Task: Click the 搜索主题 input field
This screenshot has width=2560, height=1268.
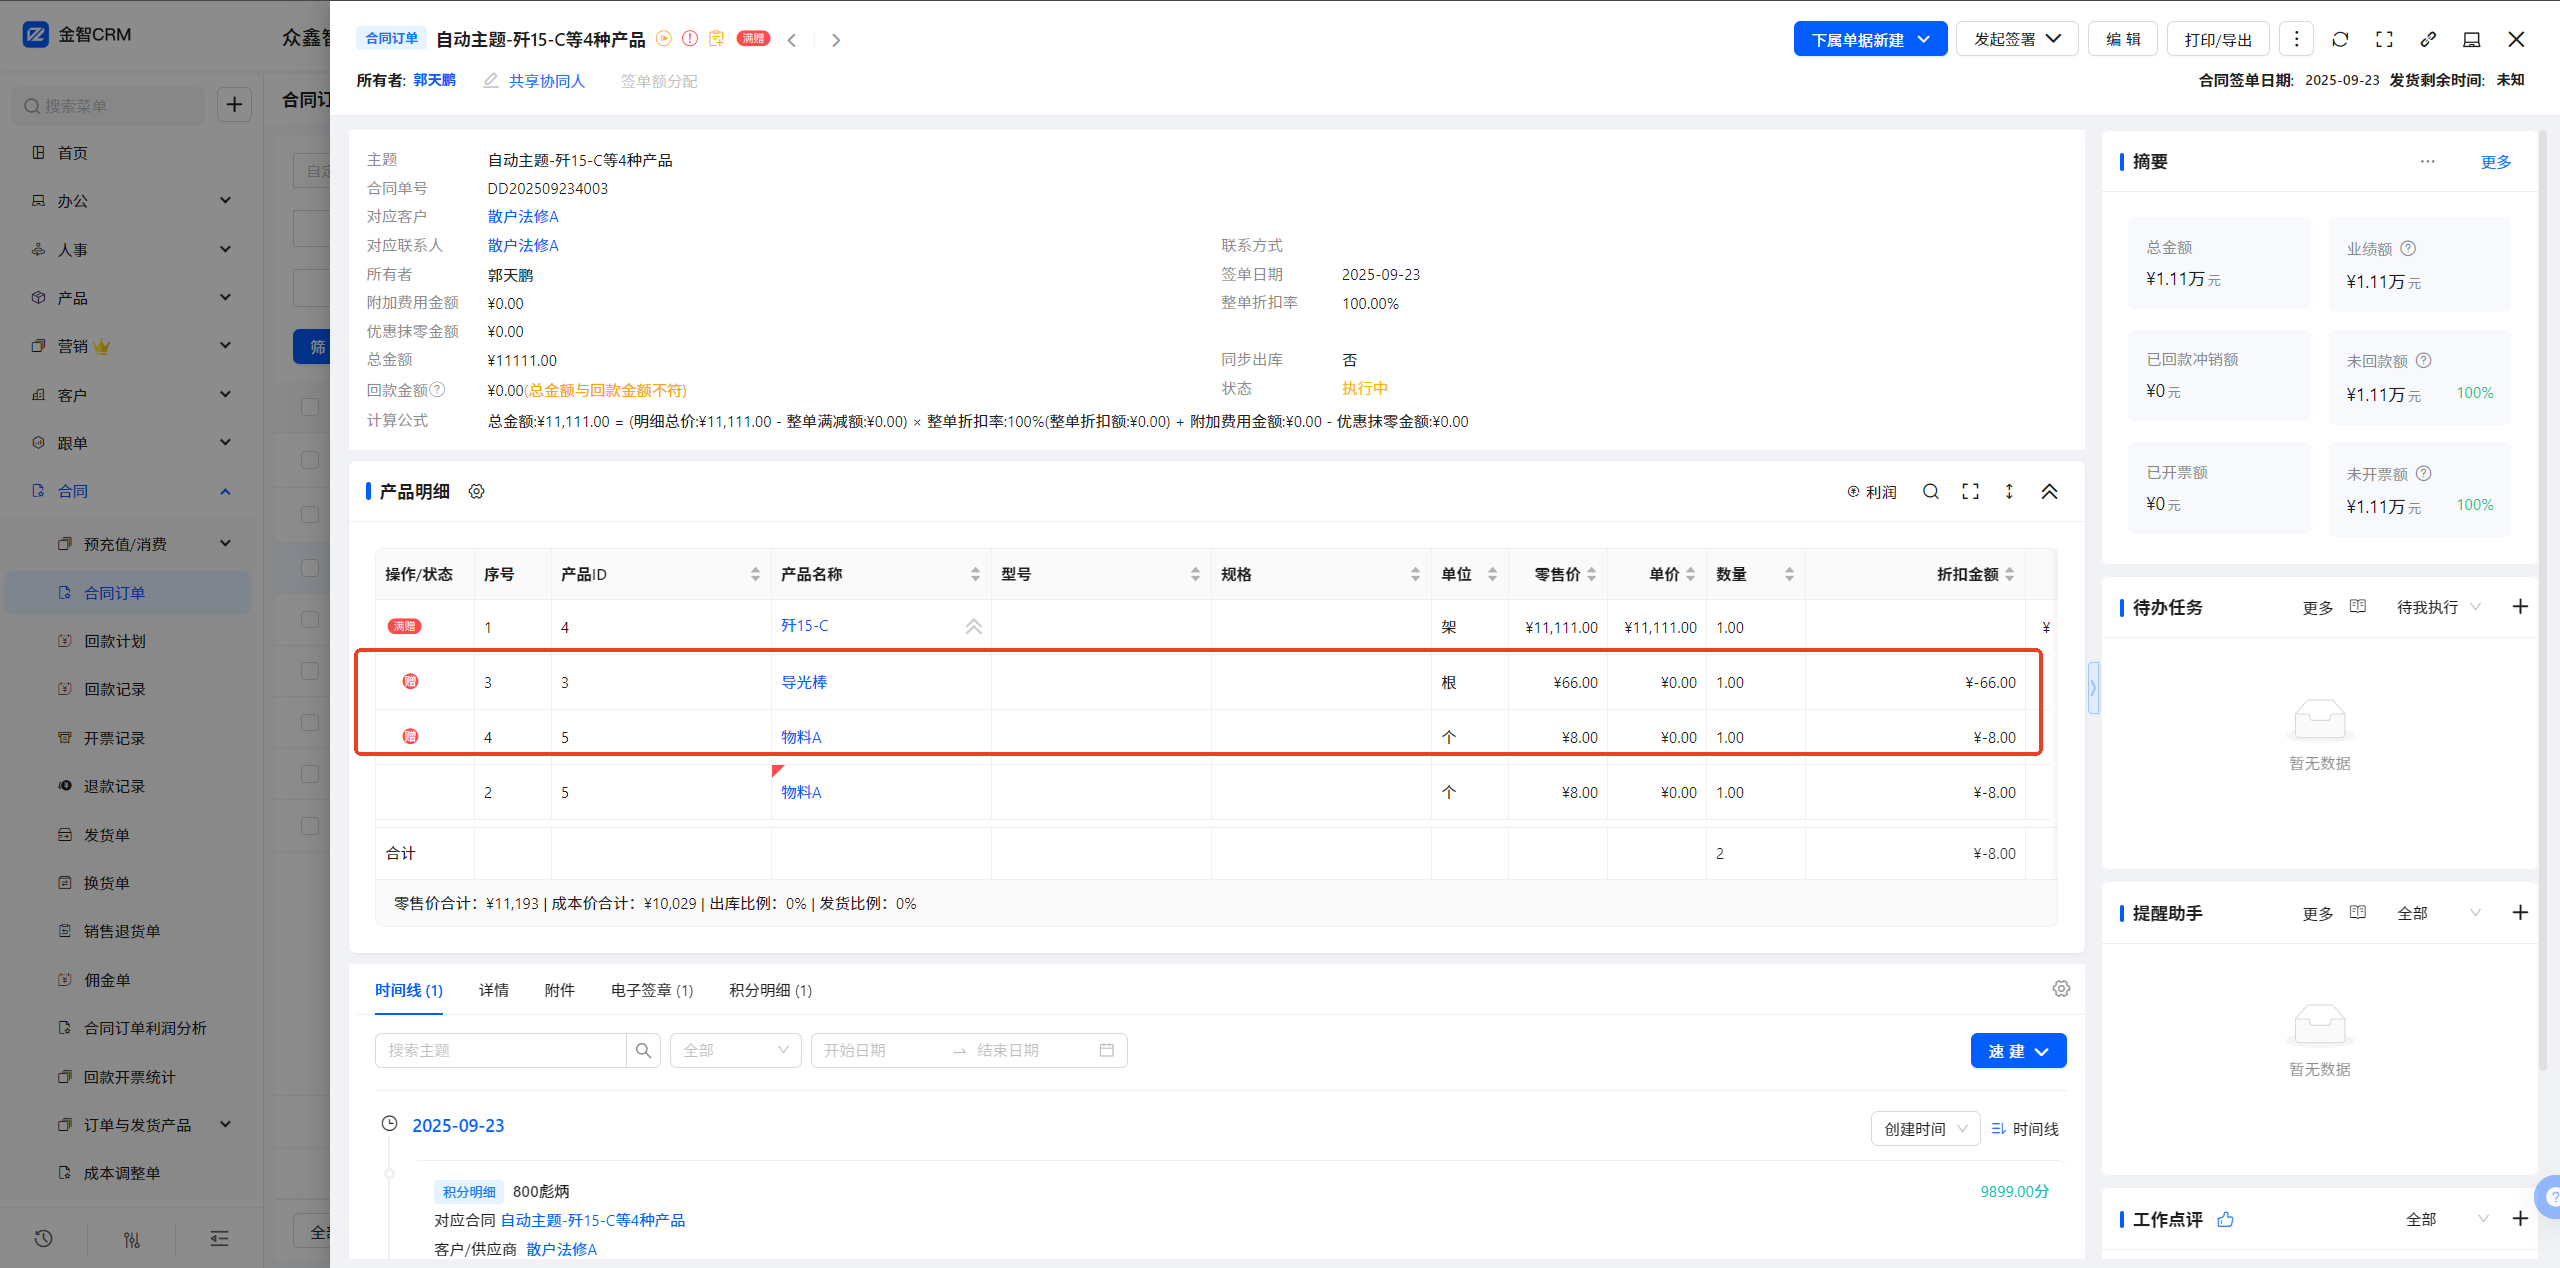Action: [x=500, y=1050]
